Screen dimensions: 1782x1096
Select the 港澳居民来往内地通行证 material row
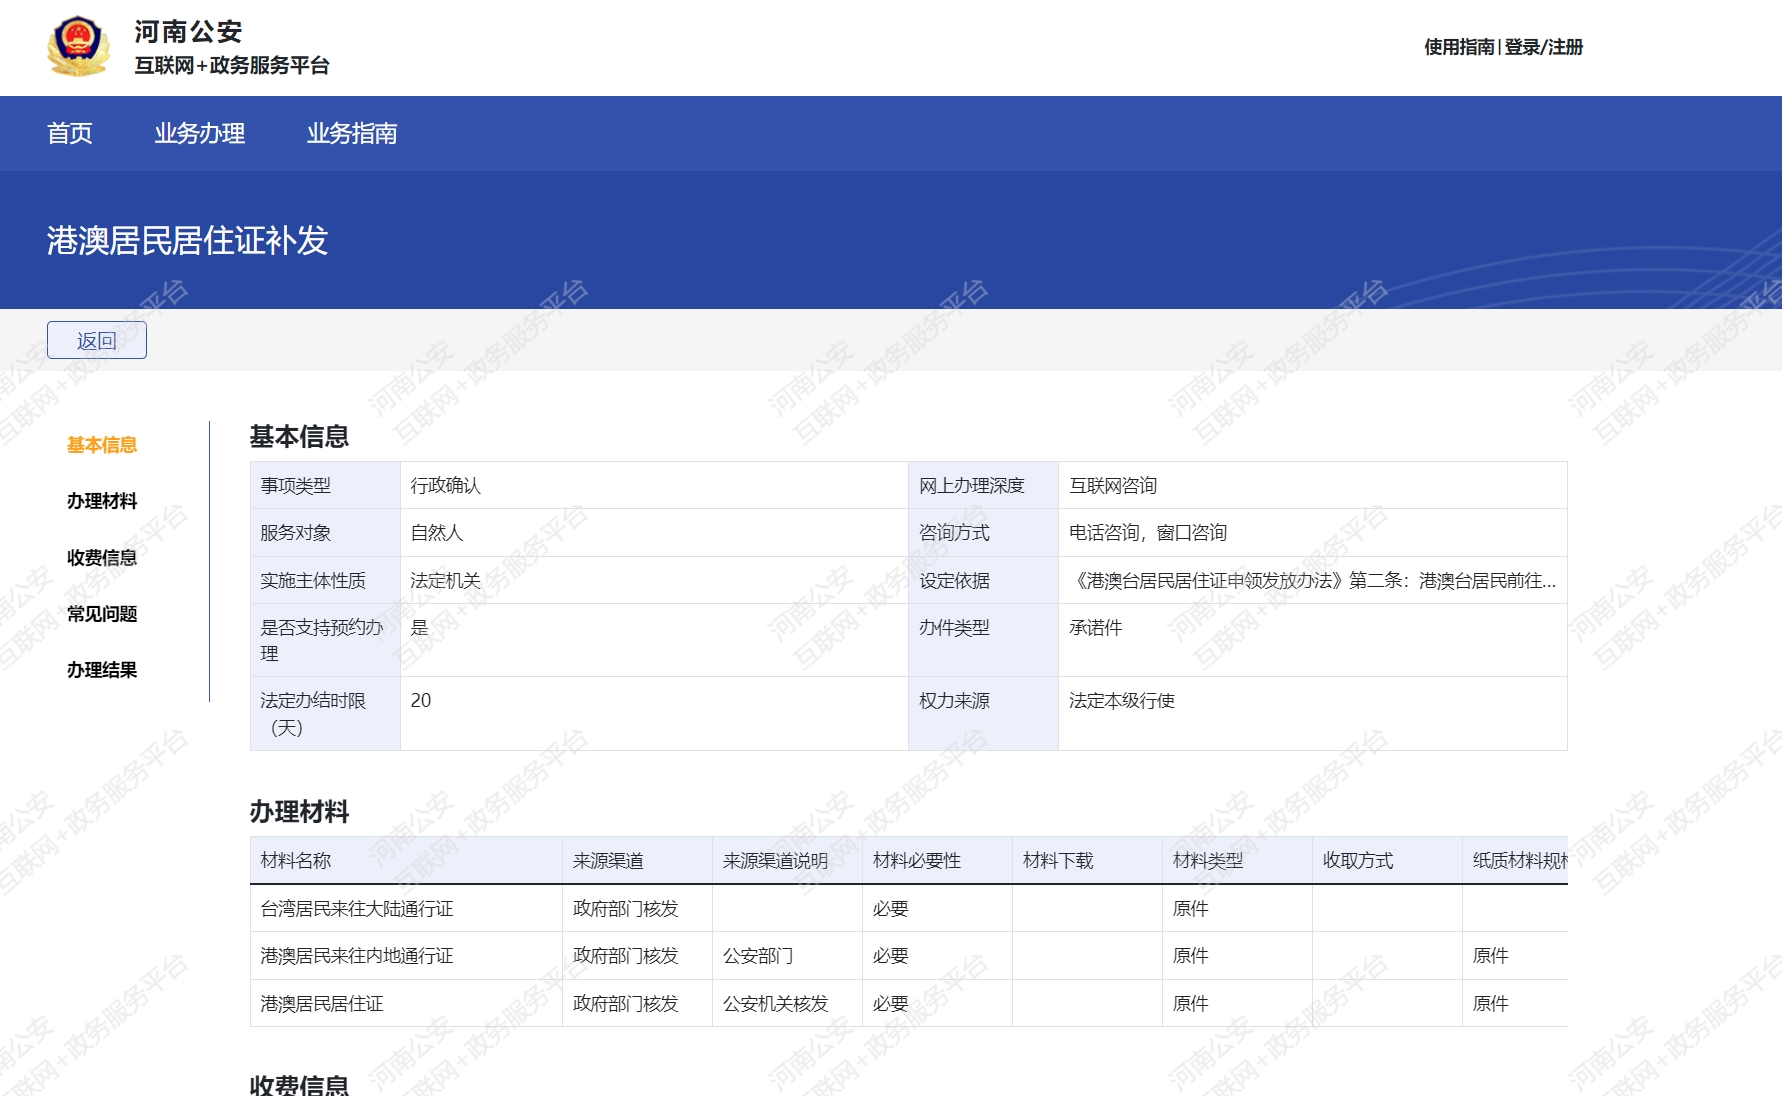tap(357, 956)
